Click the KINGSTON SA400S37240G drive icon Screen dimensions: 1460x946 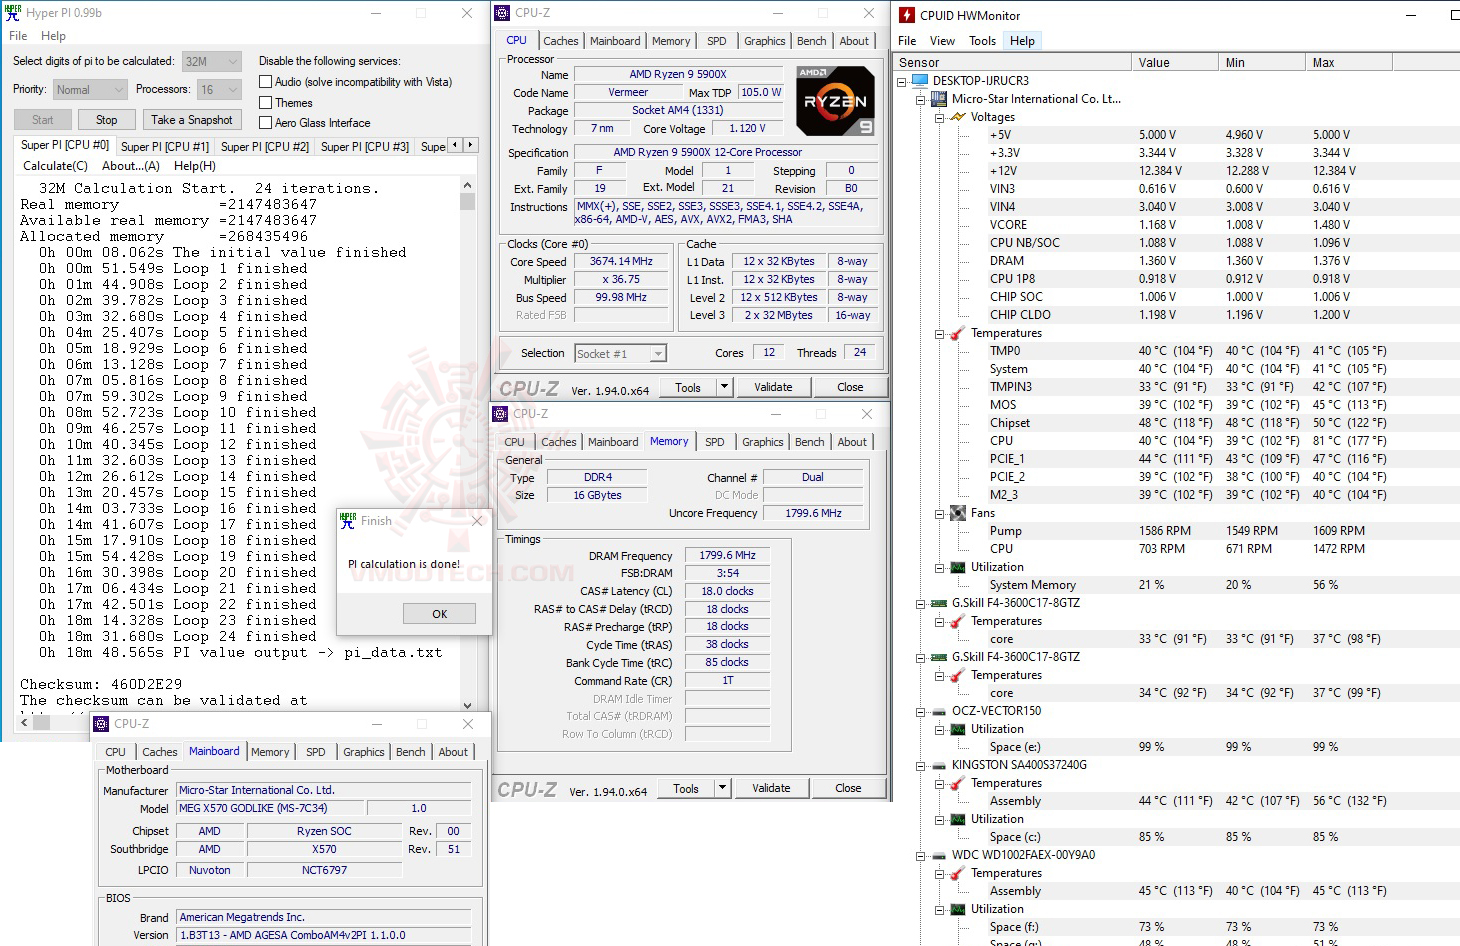939,765
